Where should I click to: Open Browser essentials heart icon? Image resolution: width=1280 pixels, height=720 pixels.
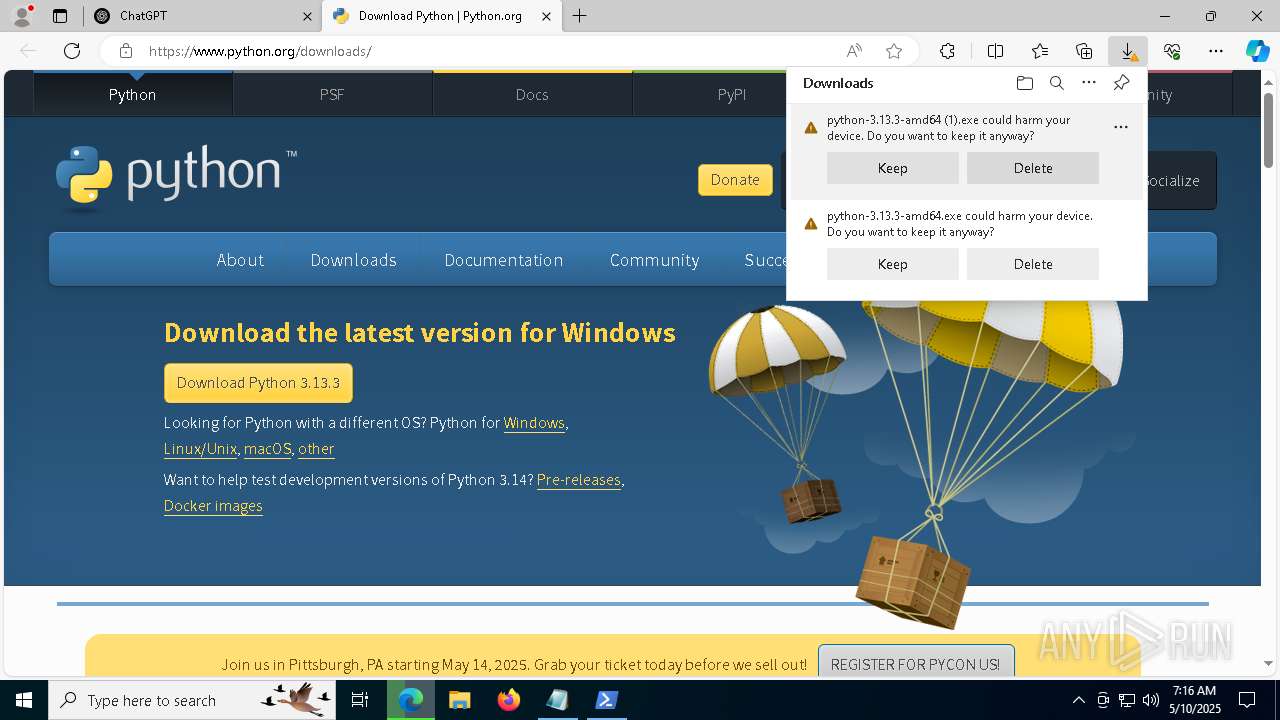[1172, 51]
